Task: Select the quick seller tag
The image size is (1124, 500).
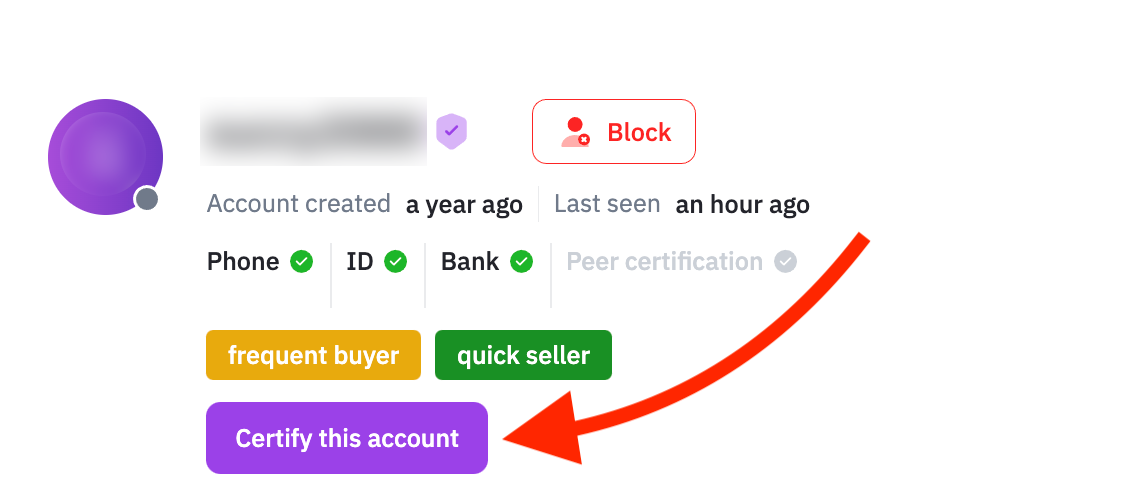Action: point(523,356)
